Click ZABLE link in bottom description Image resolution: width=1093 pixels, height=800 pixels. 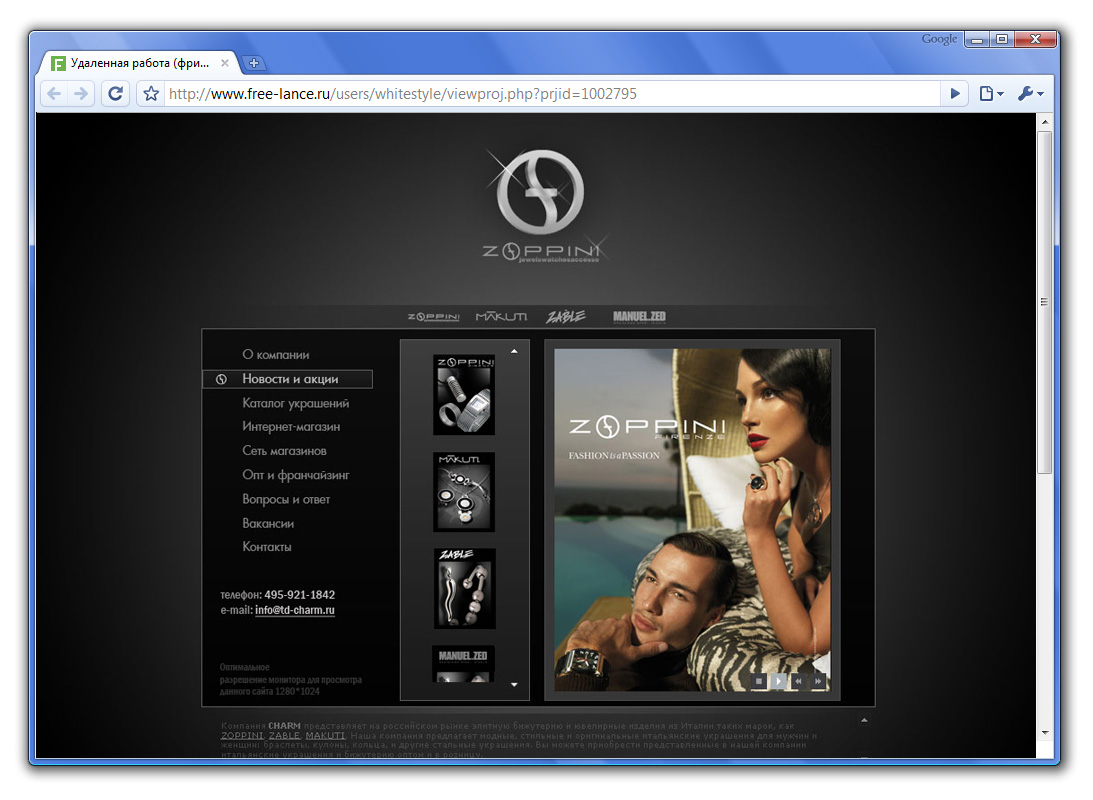(284, 736)
